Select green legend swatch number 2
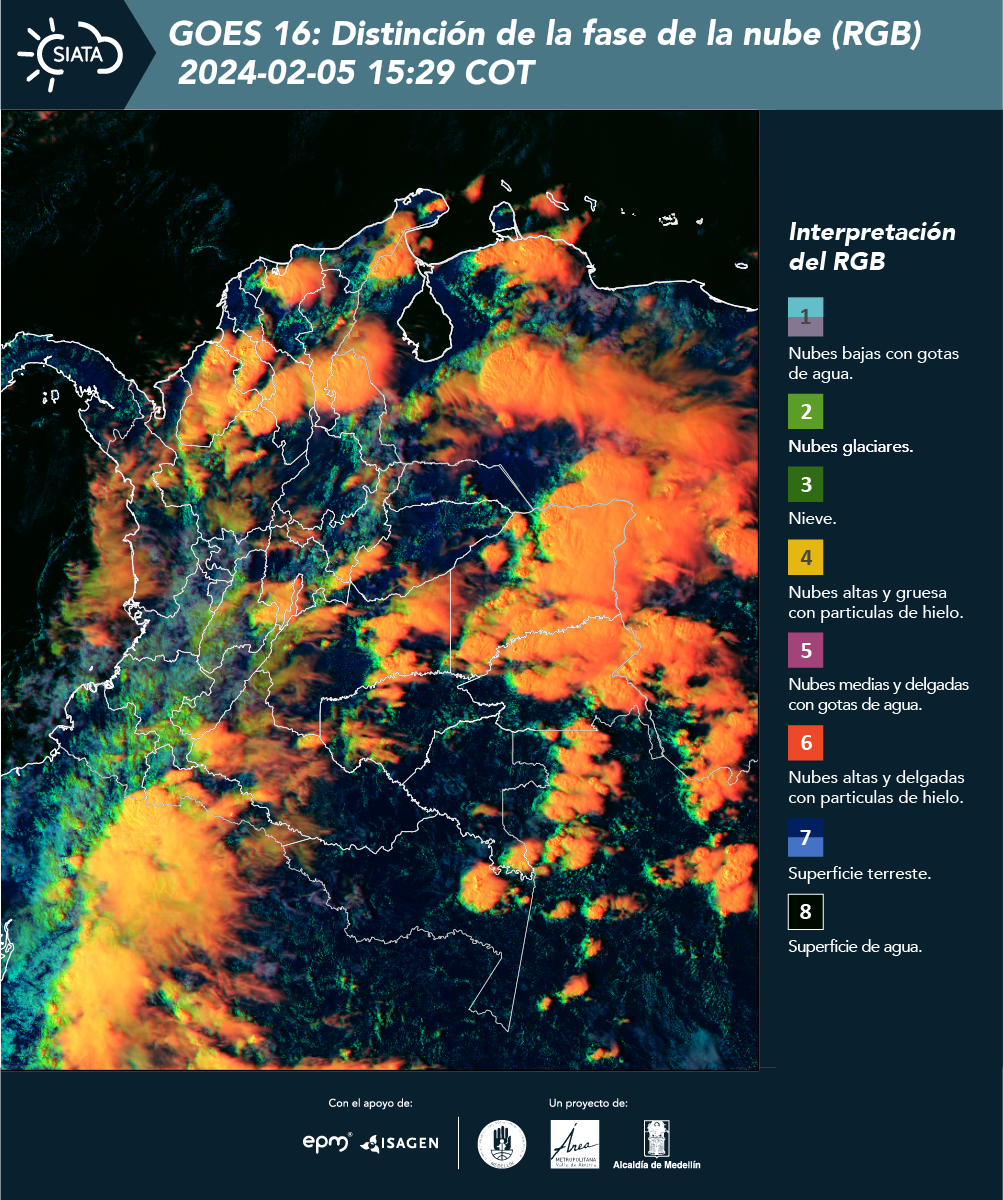Image resolution: width=1003 pixels, height=1200 pixels. click(x=805, y=411)
